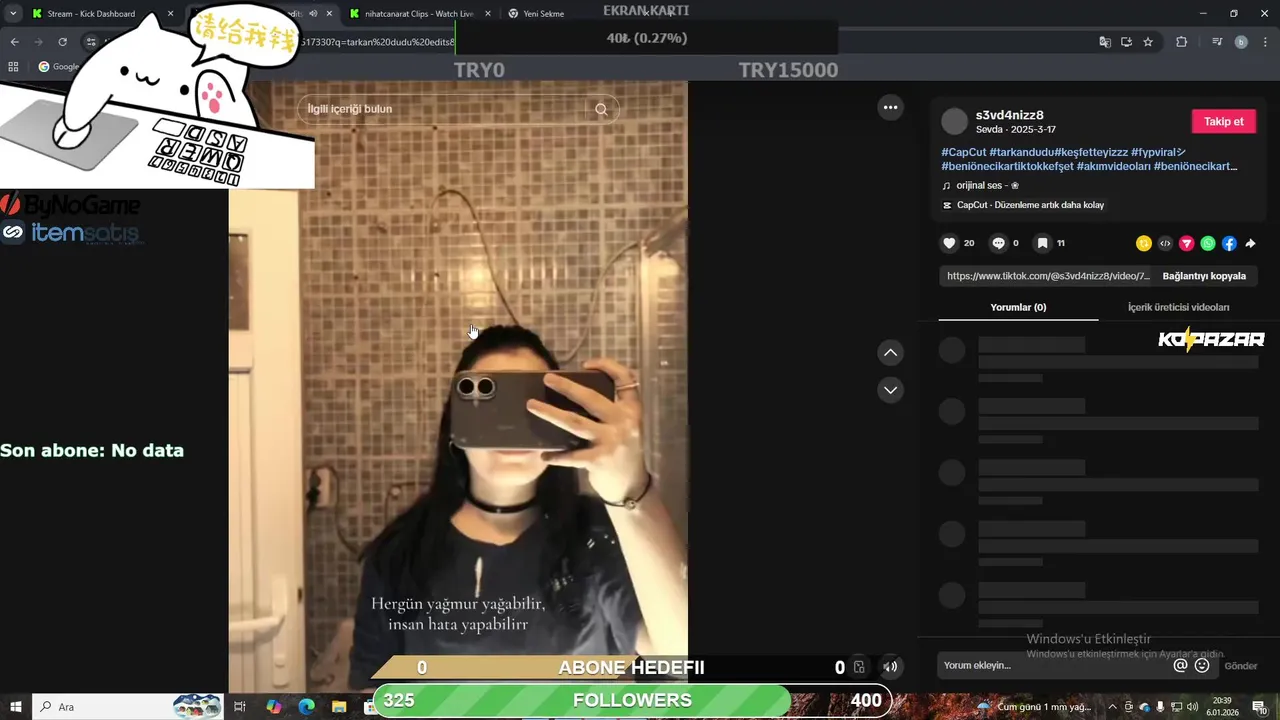Switch to nihatcanarat Clips tab
The image size is (1280, 720).
click(x=420, y=14)
